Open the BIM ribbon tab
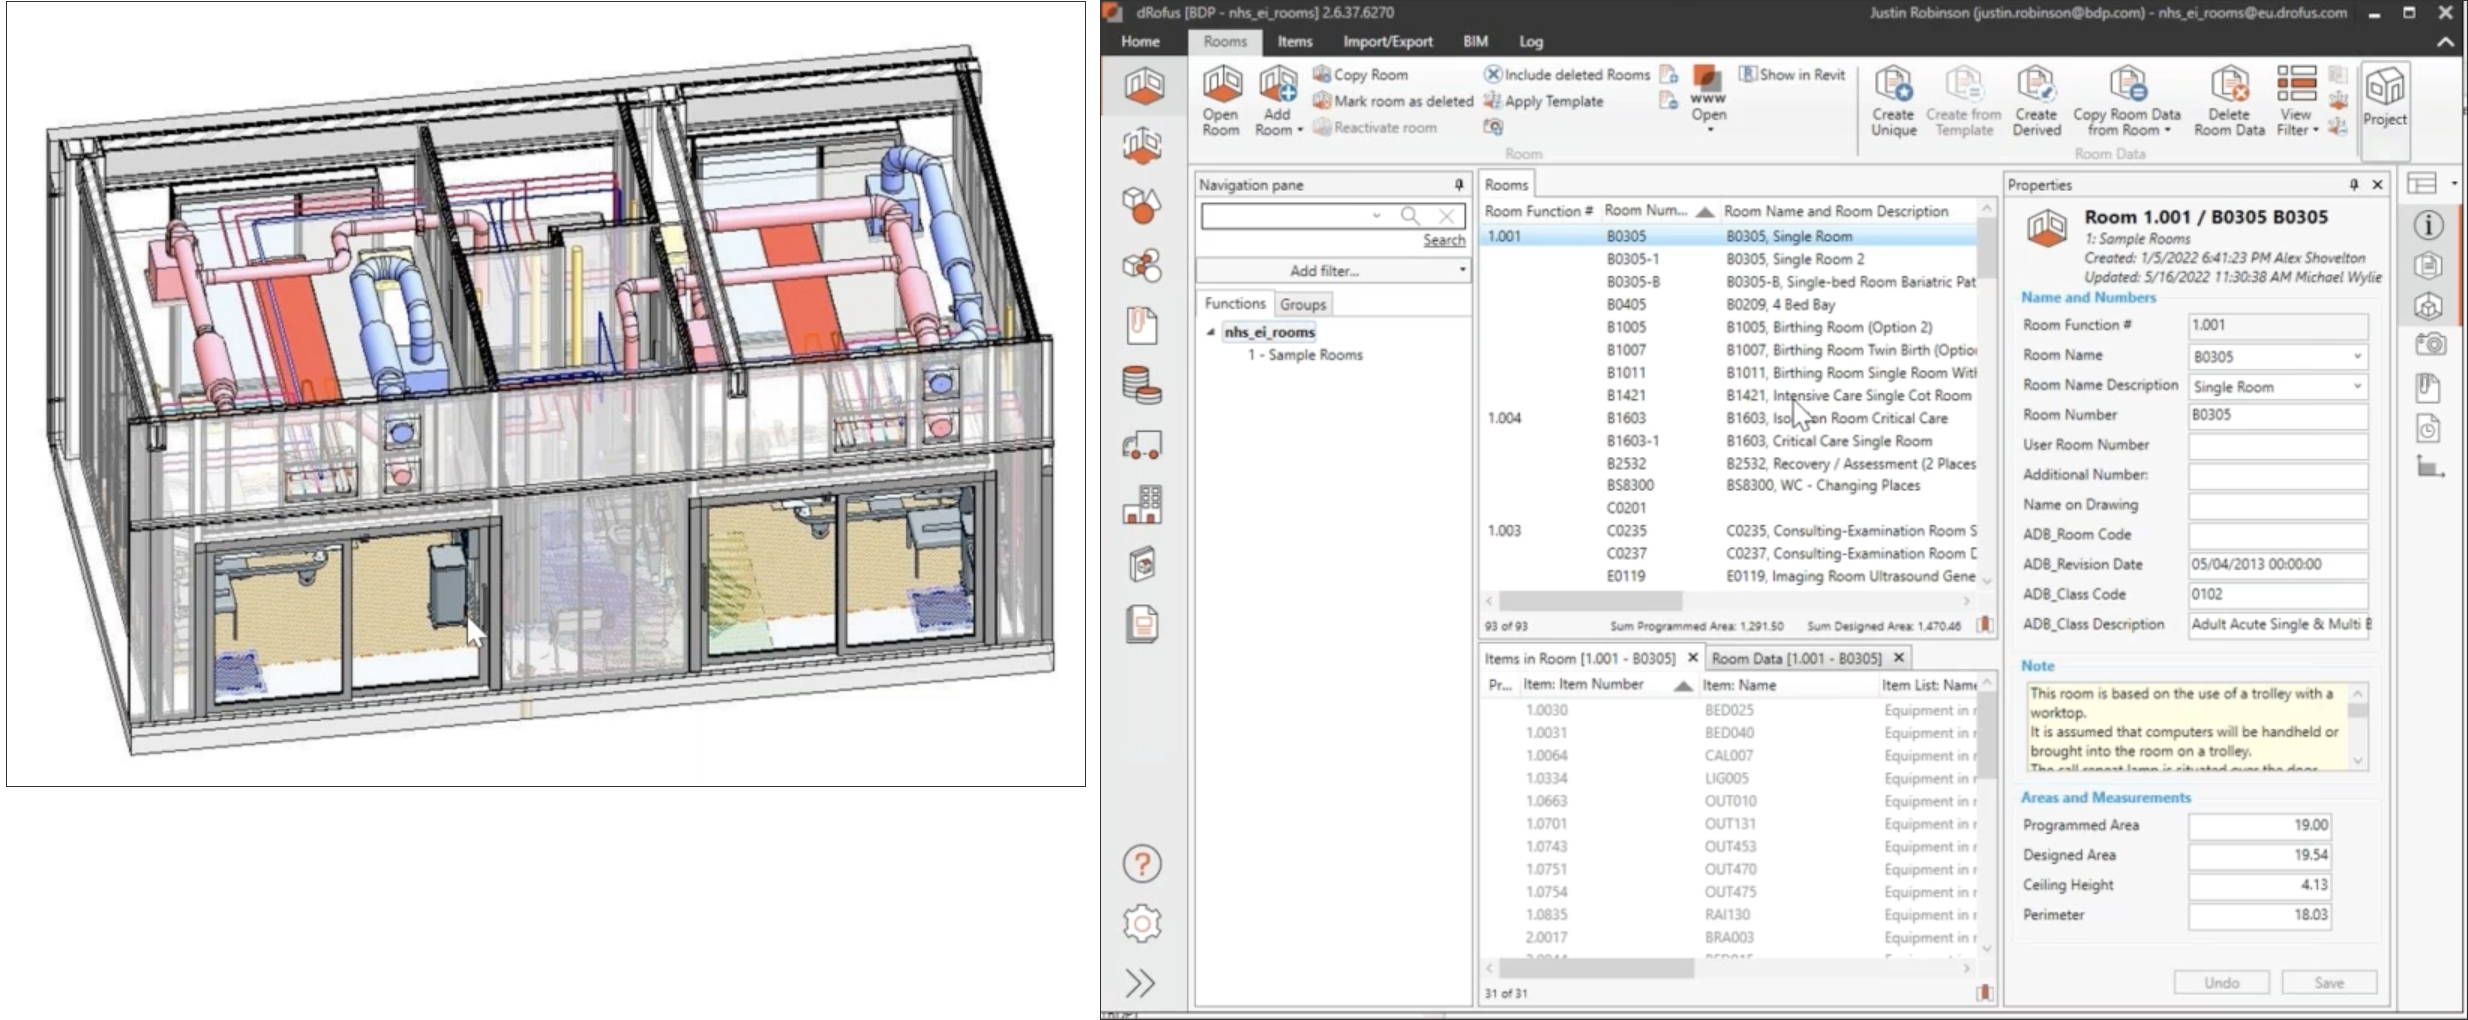Image resolution: width=2468 pixels, height=1020 pixels. [1475, 41]
